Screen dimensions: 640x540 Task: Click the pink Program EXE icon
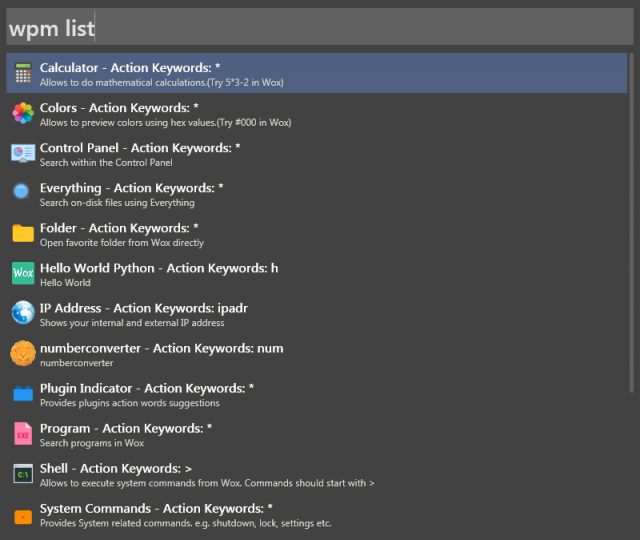coord(22,433)
